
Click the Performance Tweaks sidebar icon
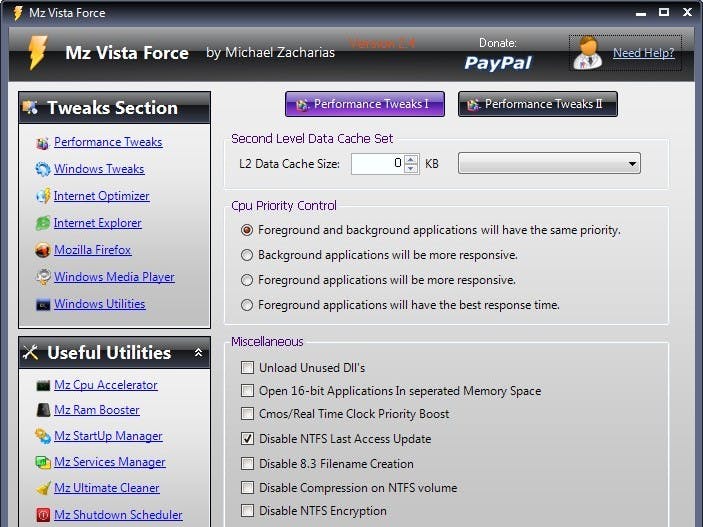43,143
